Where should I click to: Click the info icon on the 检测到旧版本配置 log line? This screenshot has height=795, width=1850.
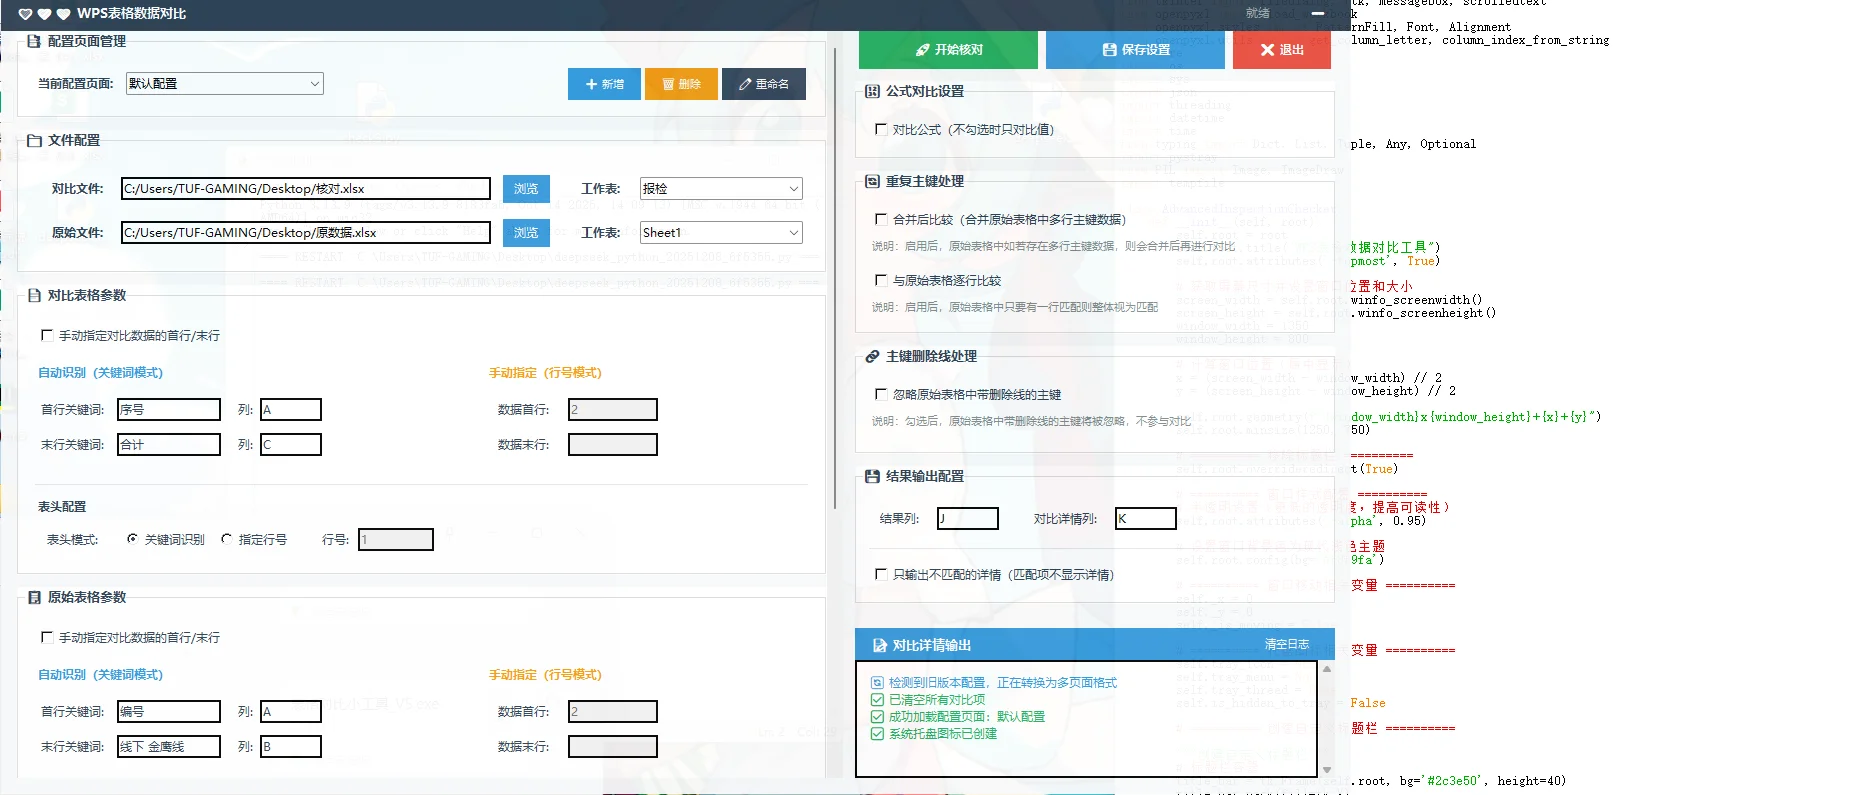tap(877, 683)
